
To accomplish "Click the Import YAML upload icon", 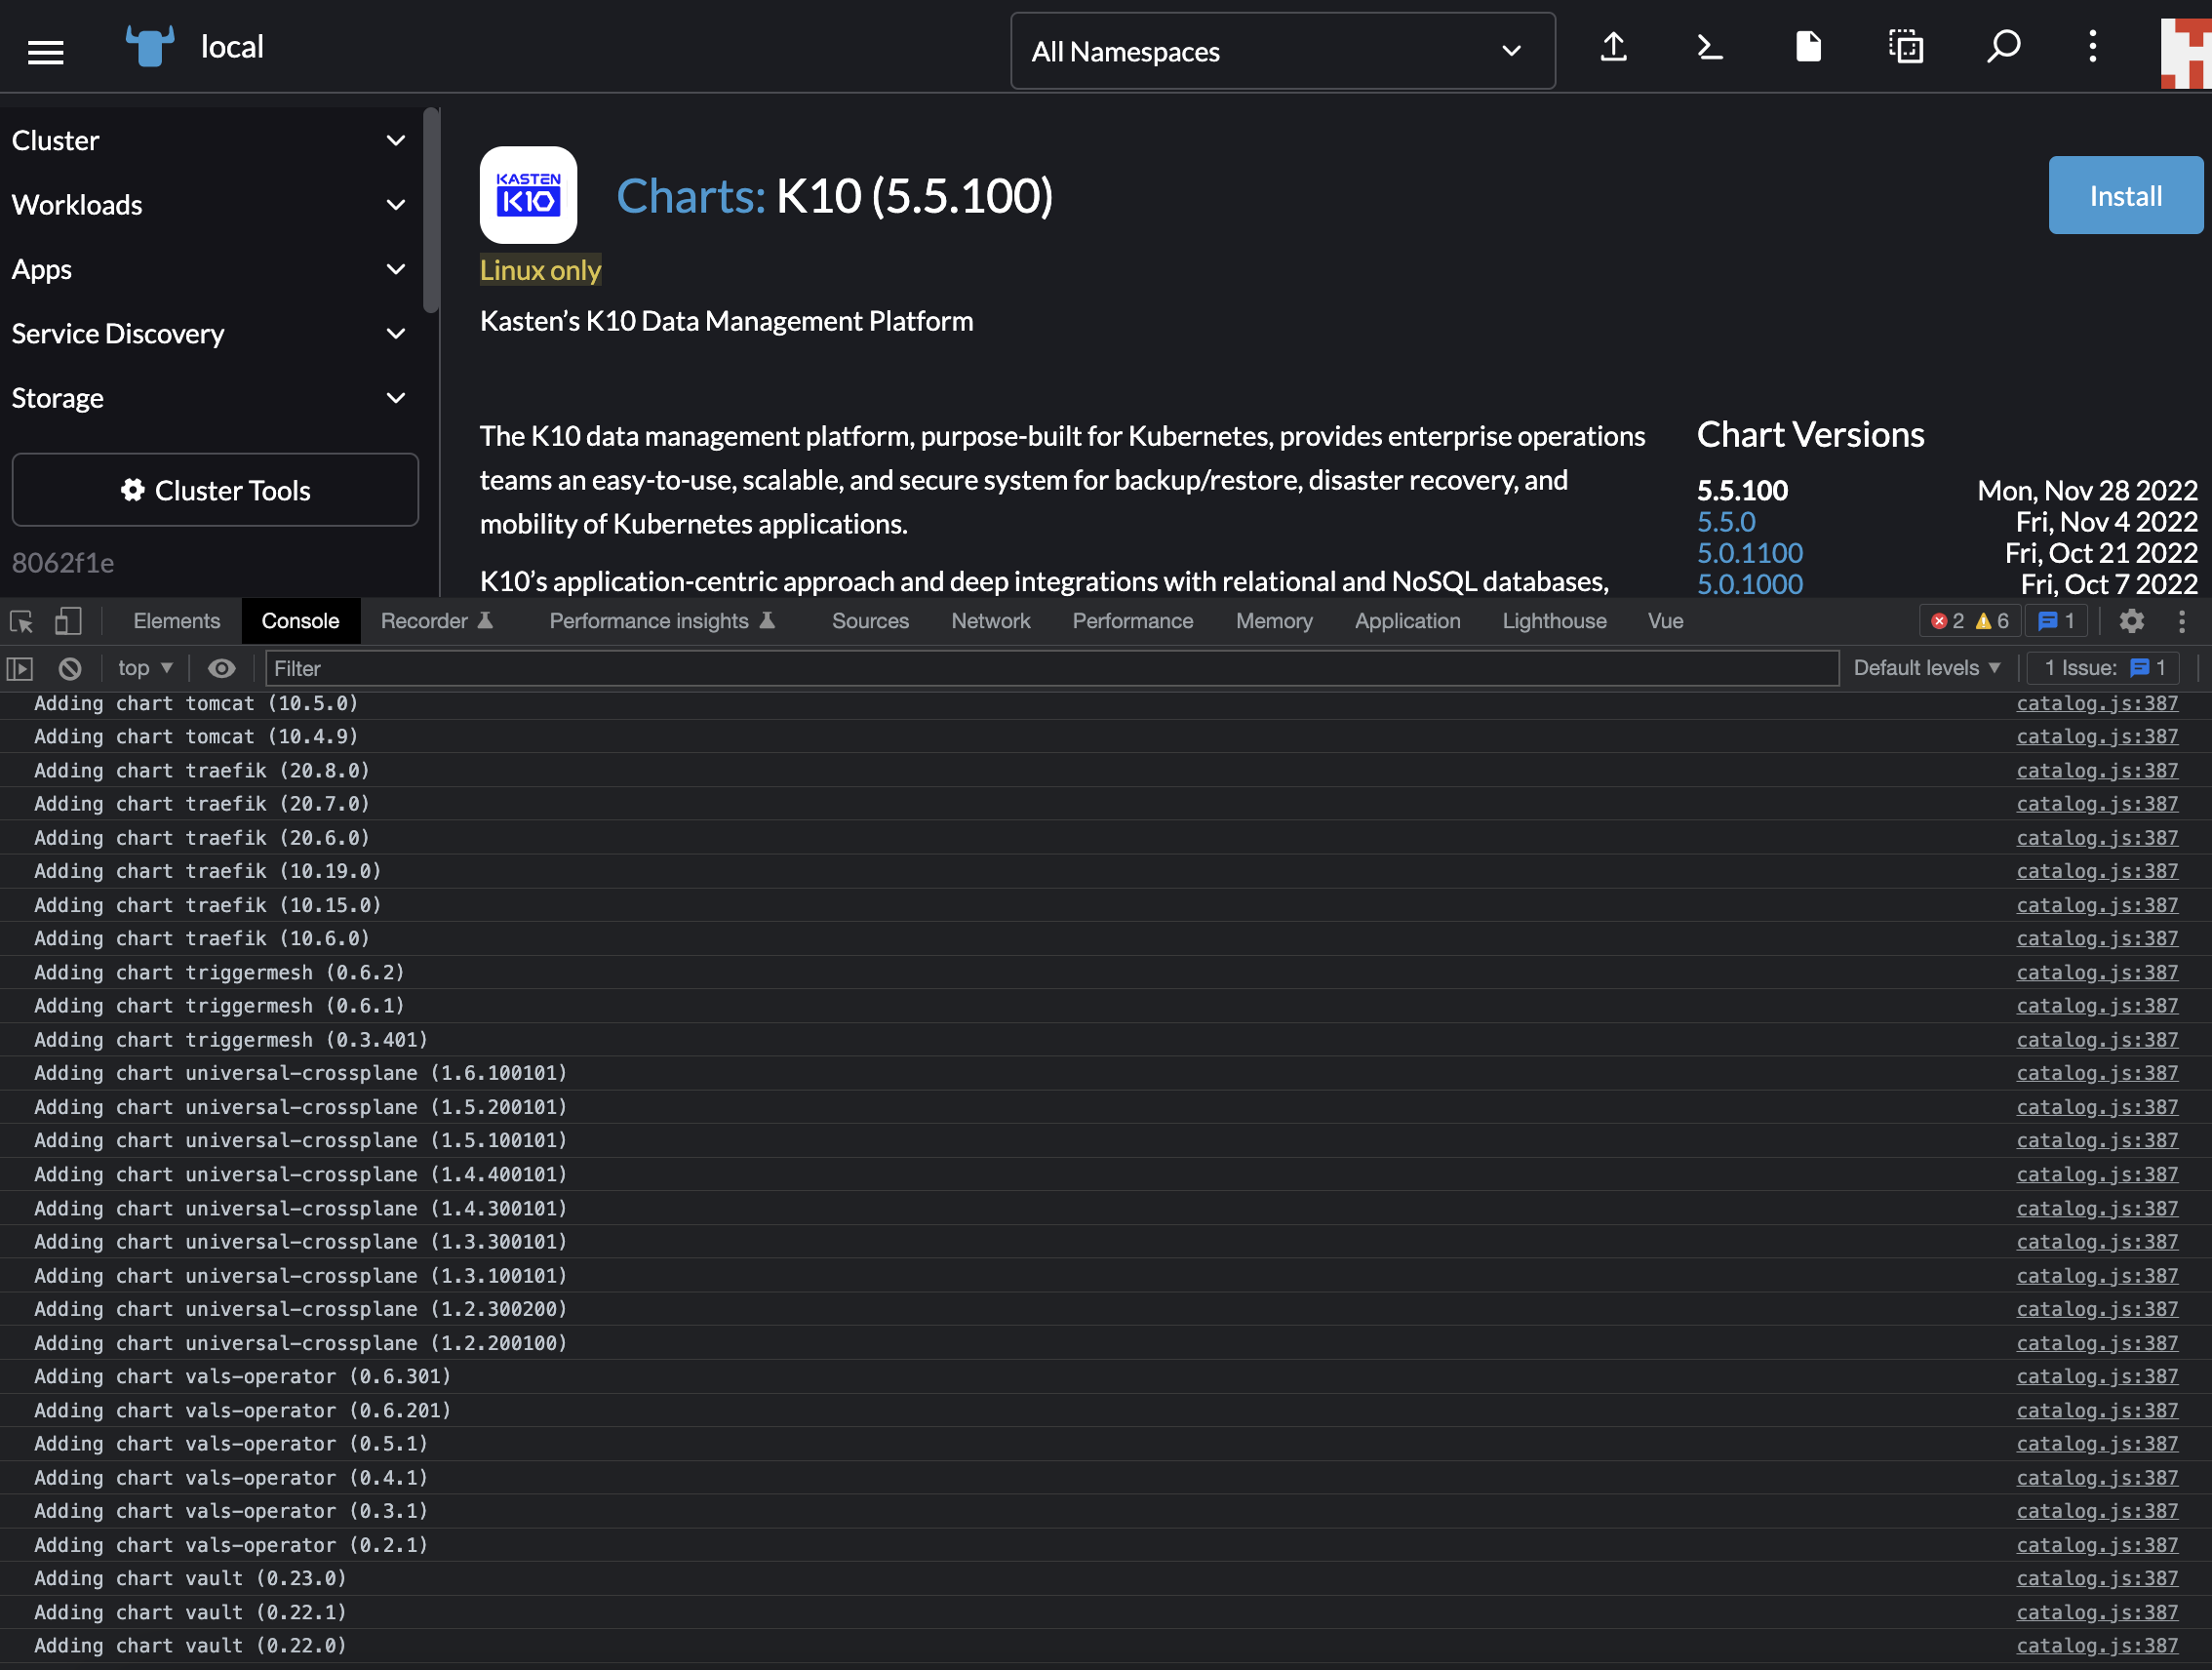I will point(1613,47).
